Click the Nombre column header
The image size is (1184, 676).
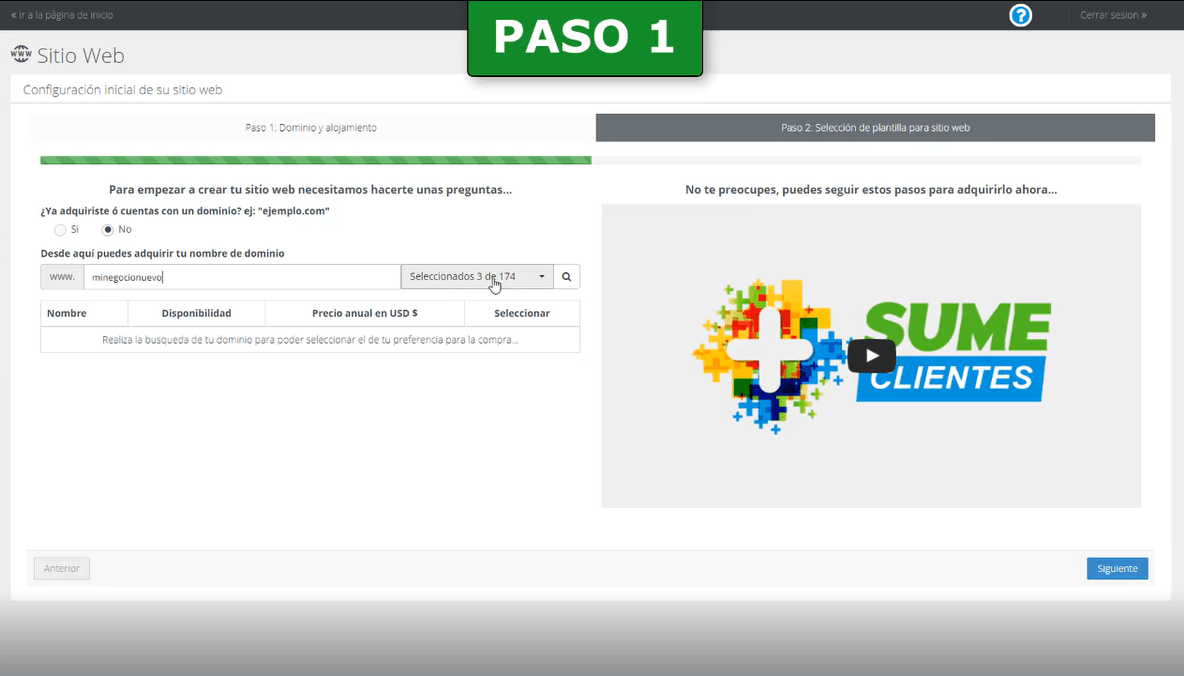[x=84, y=313]
